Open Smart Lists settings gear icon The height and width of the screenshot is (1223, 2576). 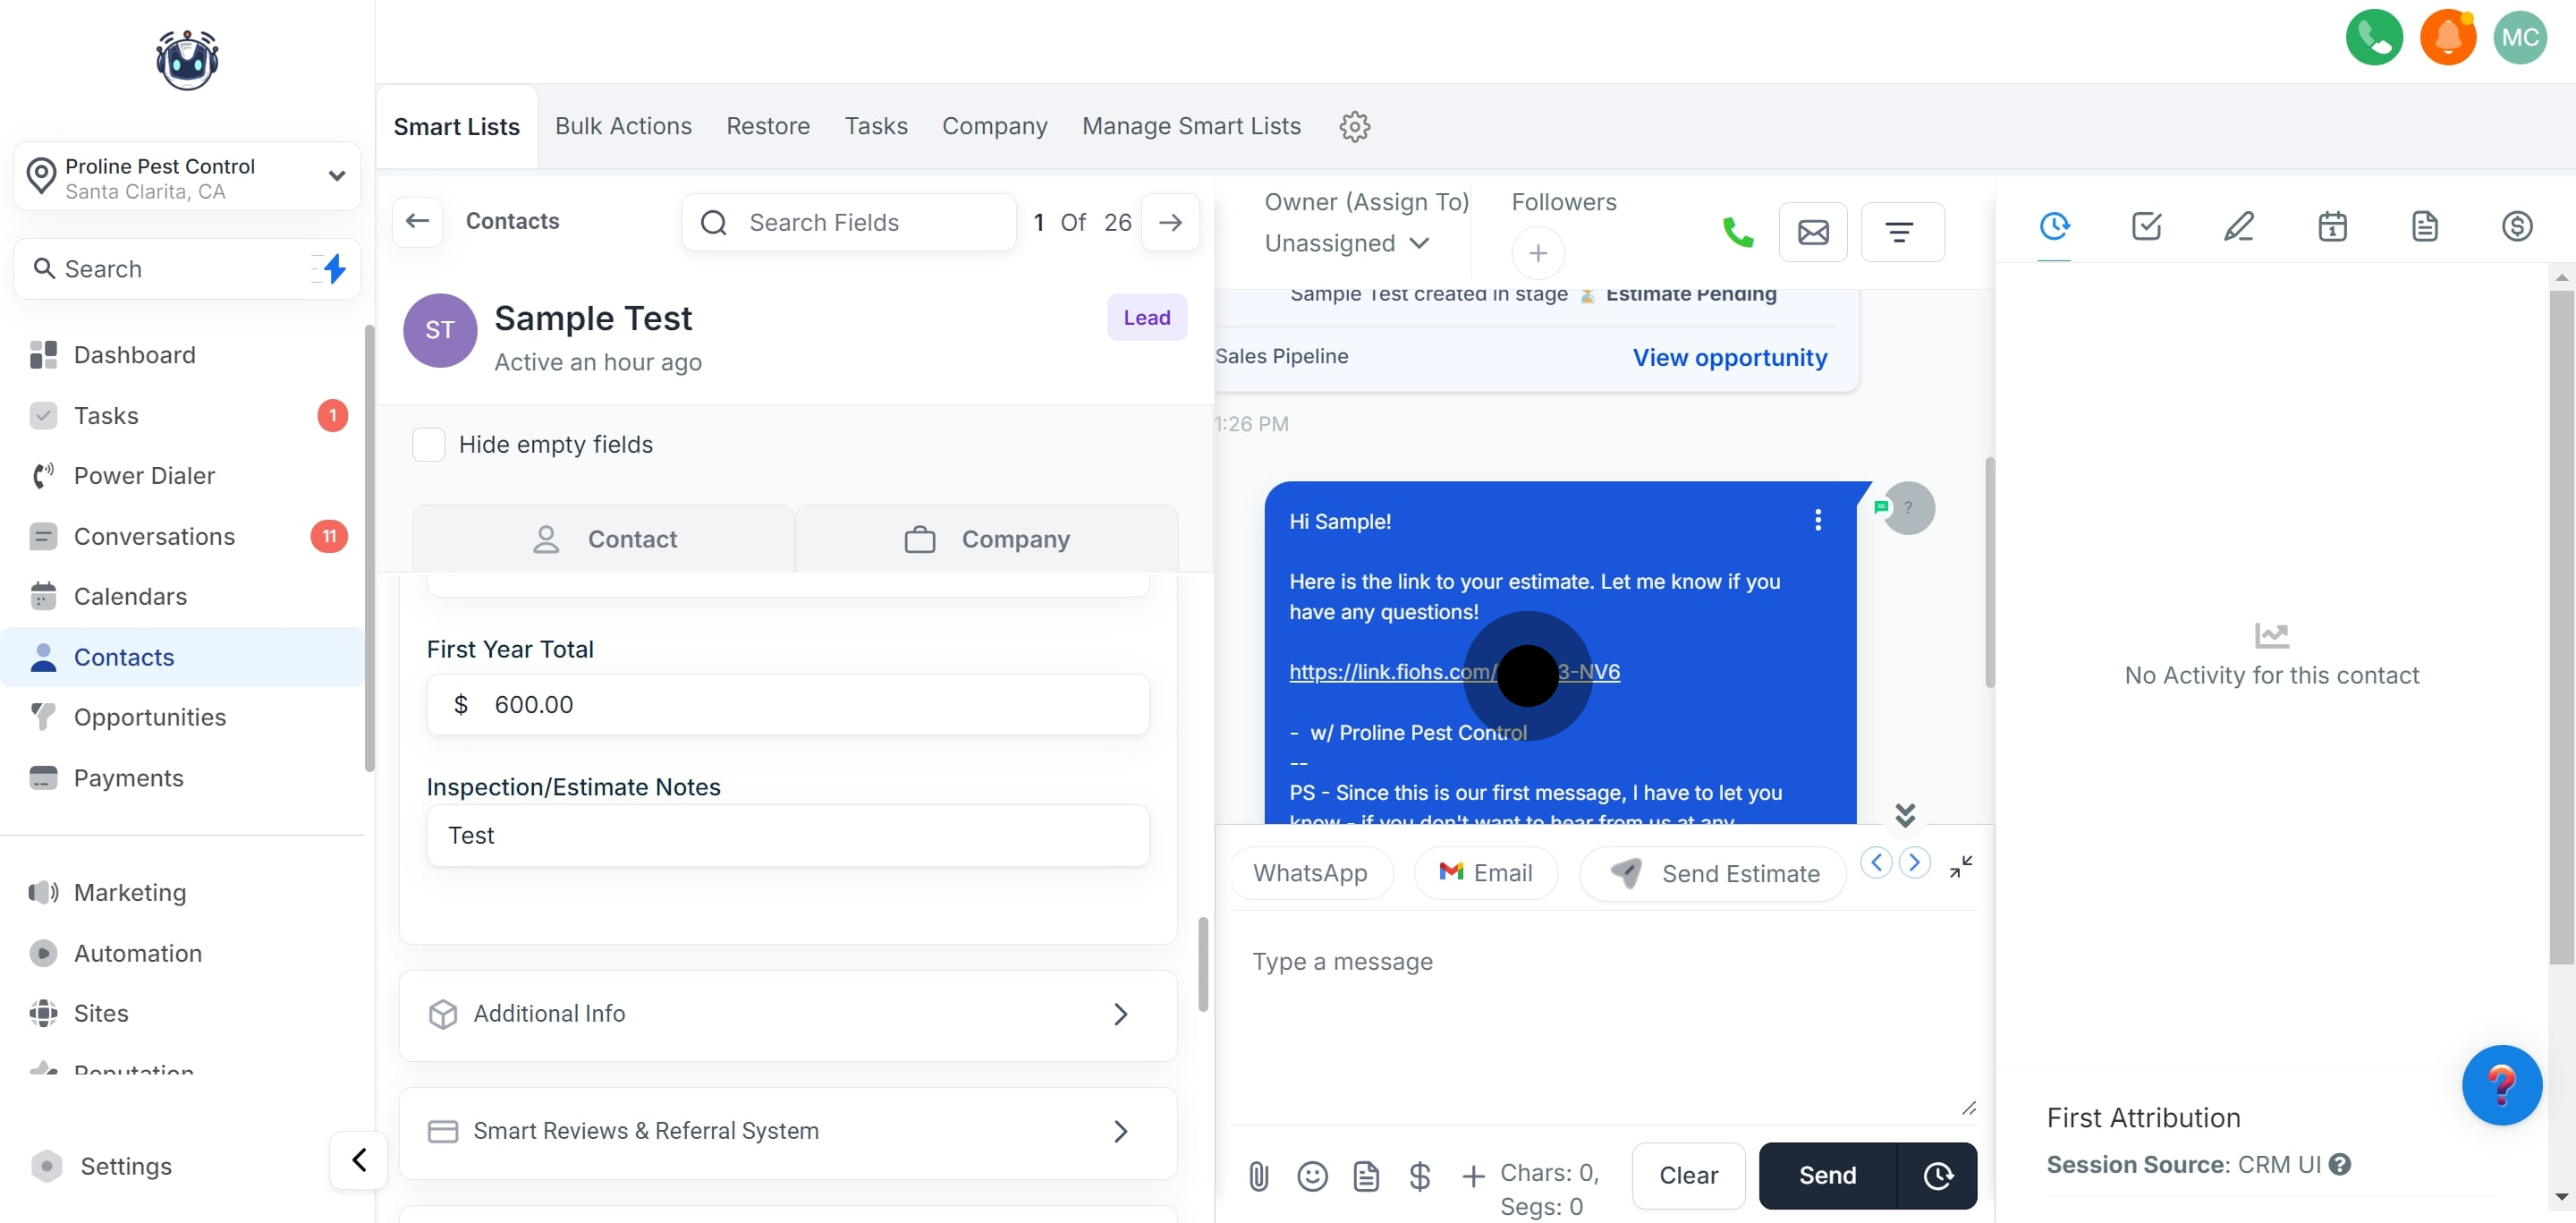tap(1354, 126)
